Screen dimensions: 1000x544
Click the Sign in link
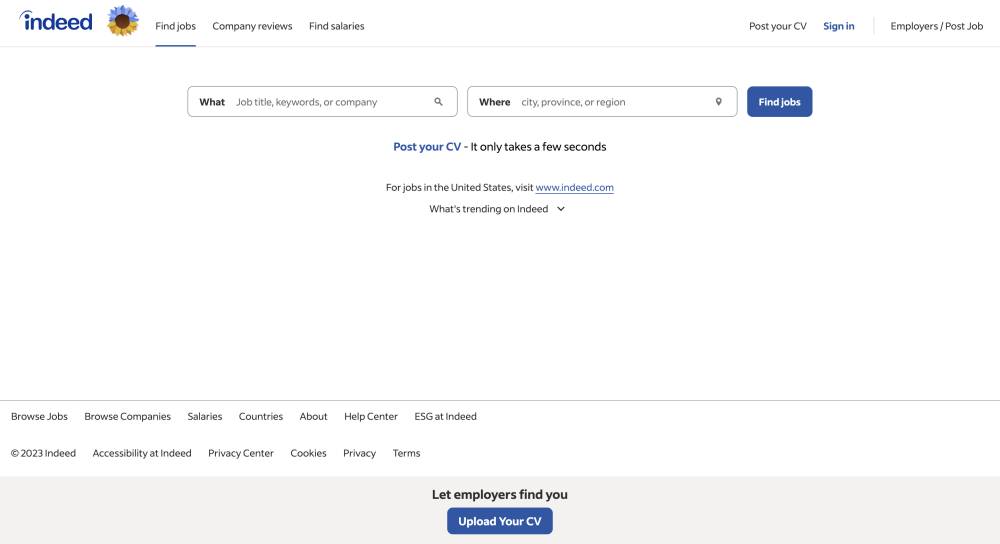pyautogui.click(x=838, y=26)
